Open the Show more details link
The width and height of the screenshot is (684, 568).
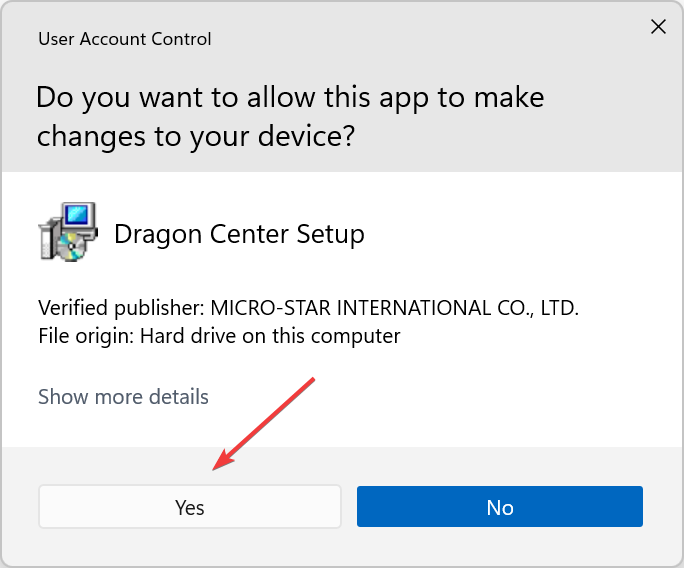pos(123,397)
